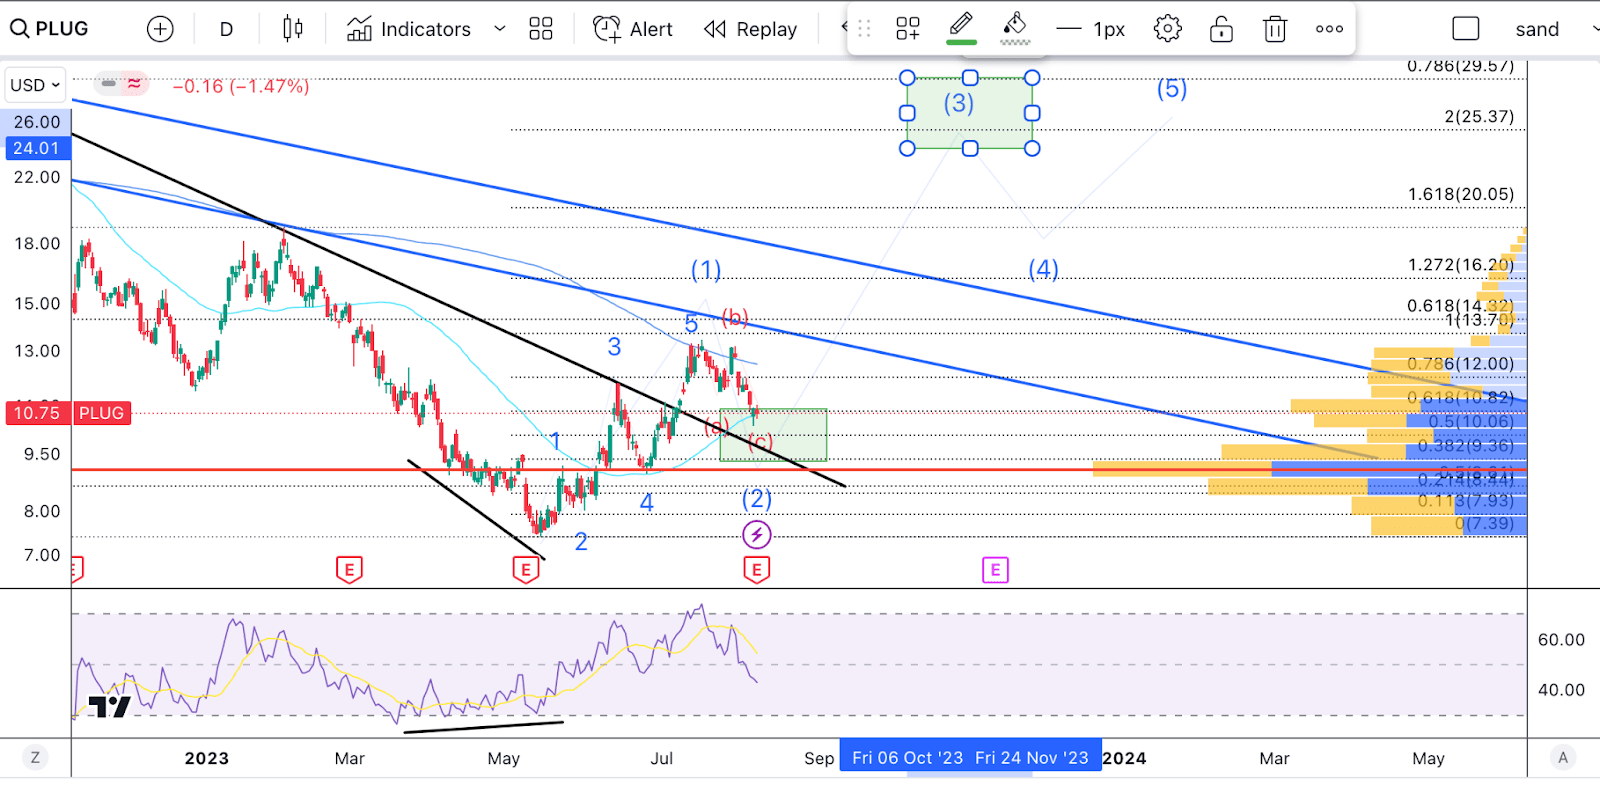Click the Sep label on time axis
This screenshot has width=1600, height=787.
click(819, 758)
